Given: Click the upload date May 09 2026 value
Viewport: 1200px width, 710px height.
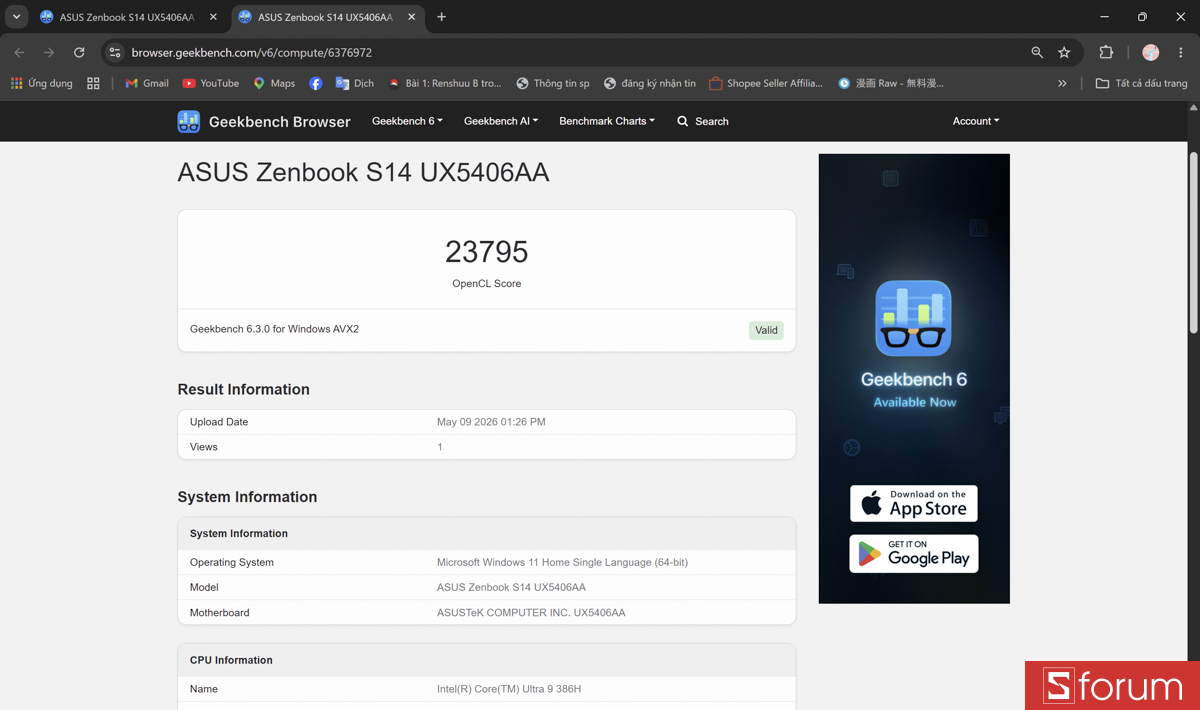Looking at the screenshot, I should click(x=491, y=422).
